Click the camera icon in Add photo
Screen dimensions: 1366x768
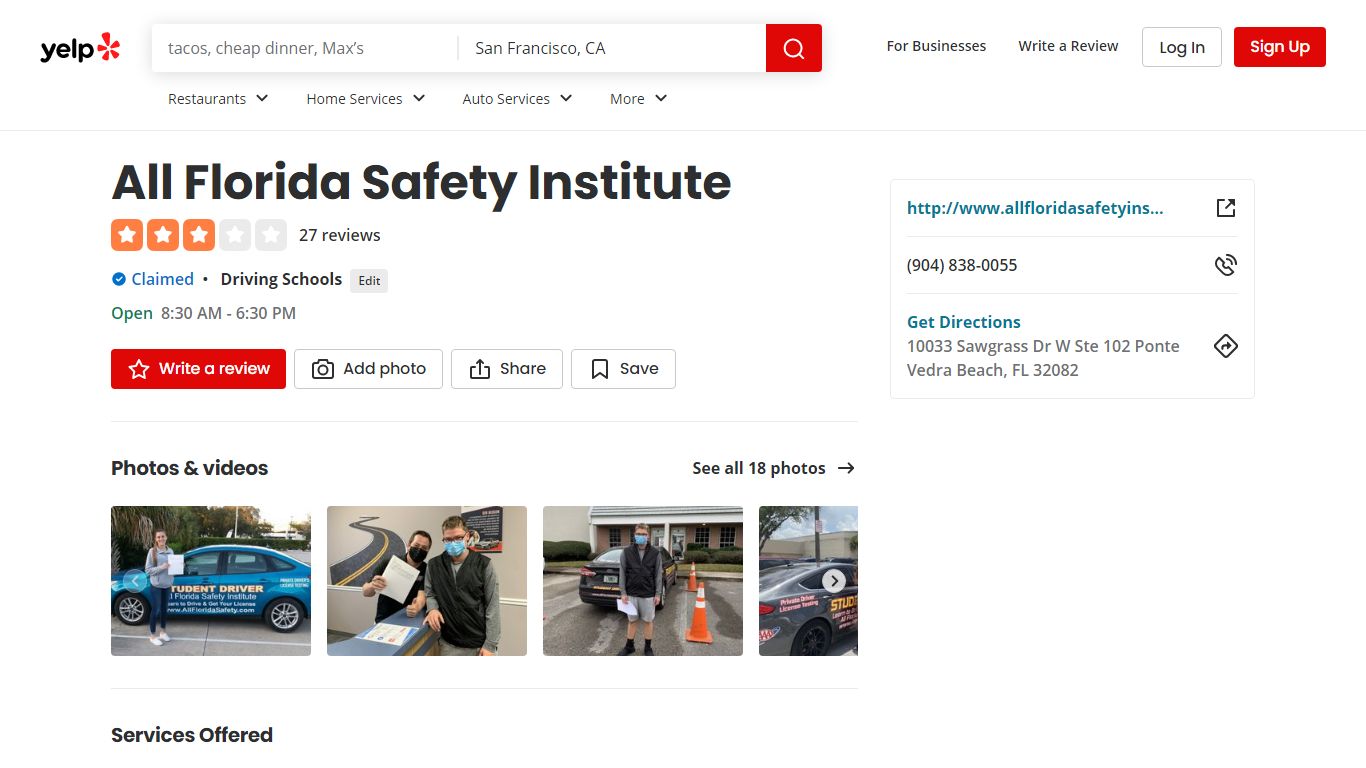pos(323,369)
